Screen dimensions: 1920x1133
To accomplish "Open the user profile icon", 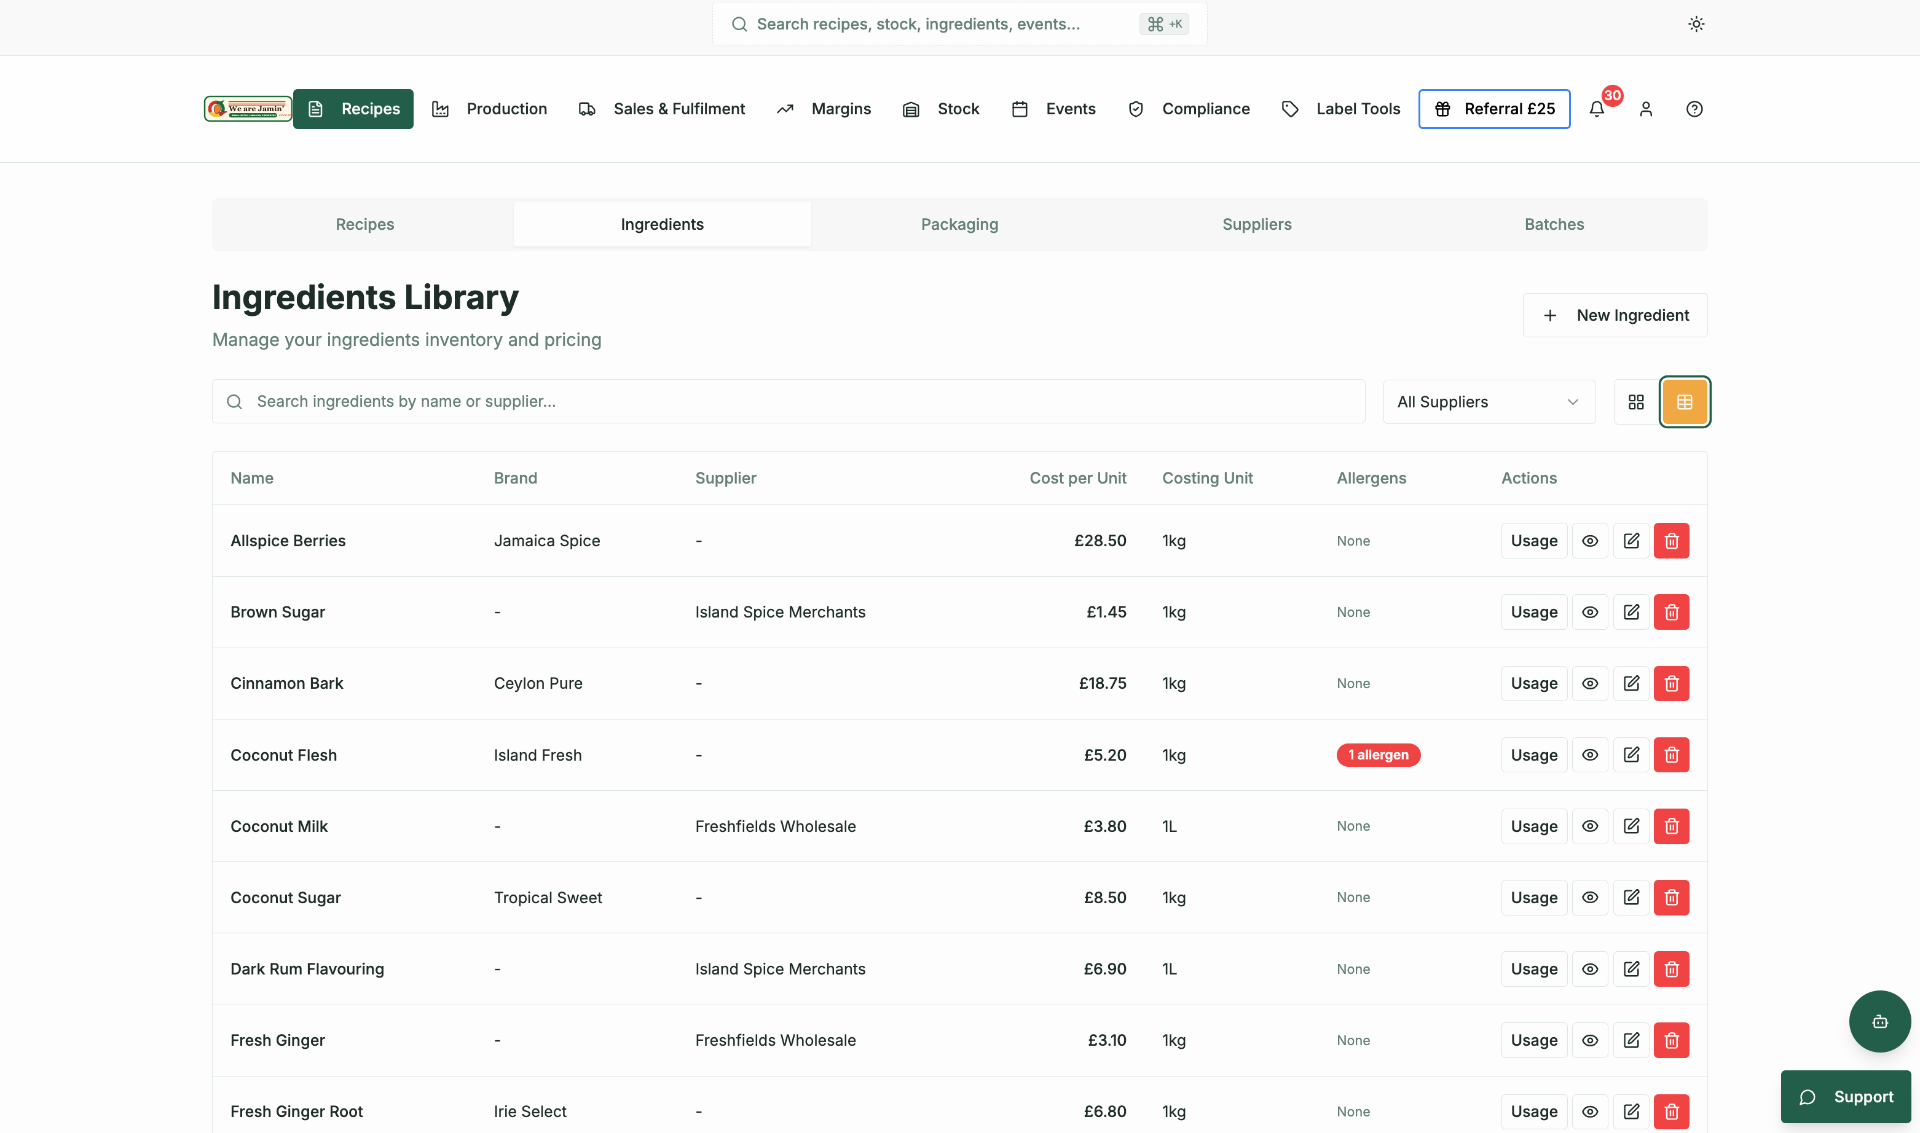I will point(1646,109).
